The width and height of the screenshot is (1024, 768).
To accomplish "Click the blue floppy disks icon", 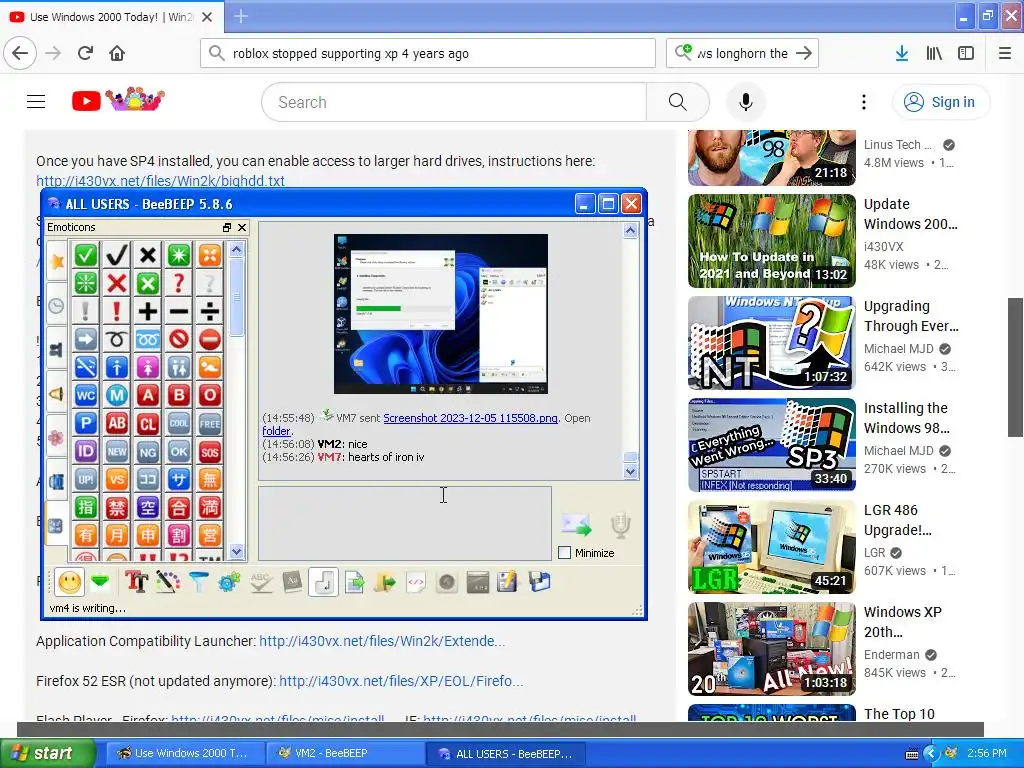I will click(x=539, y=582).
